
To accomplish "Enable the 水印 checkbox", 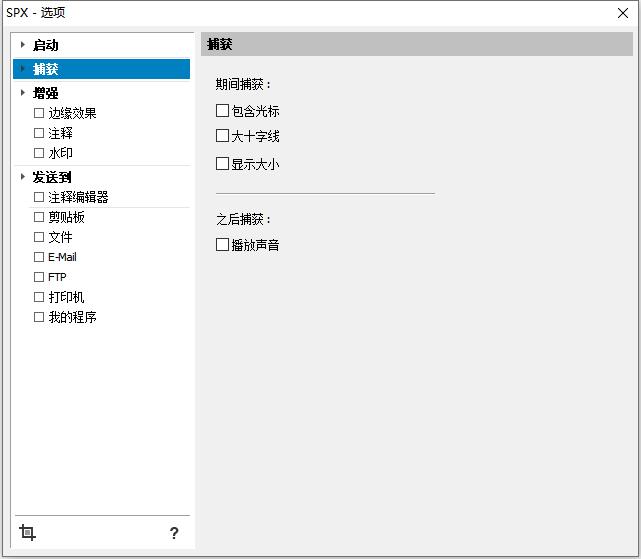I will point(40,153).
